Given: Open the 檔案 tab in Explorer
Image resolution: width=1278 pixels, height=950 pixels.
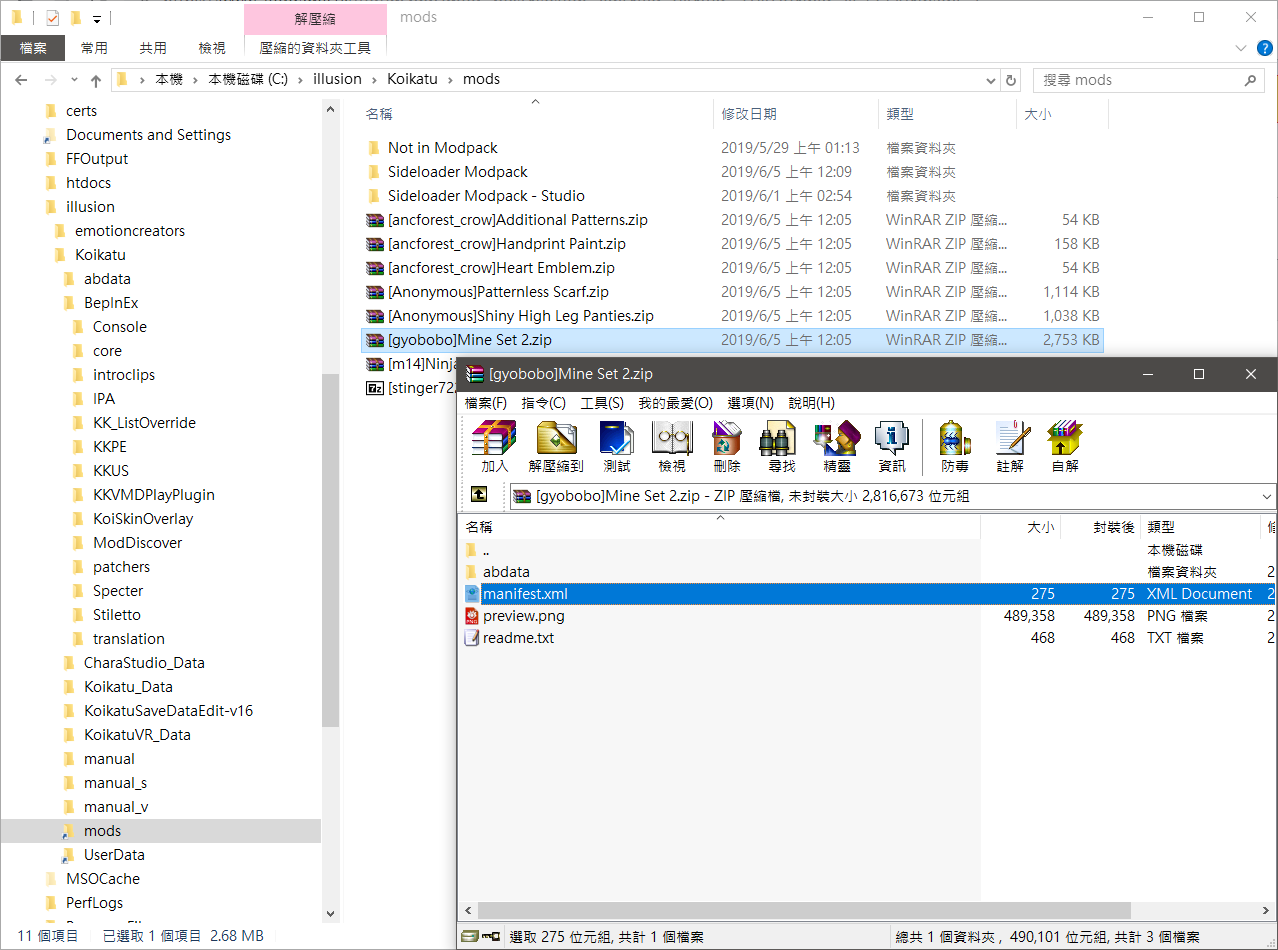Looking at the screenshot, I should tap(33, 48).
